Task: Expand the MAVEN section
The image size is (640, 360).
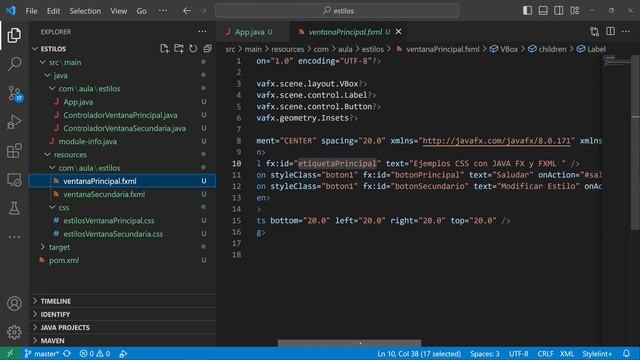Action: [x=122, y=340]
